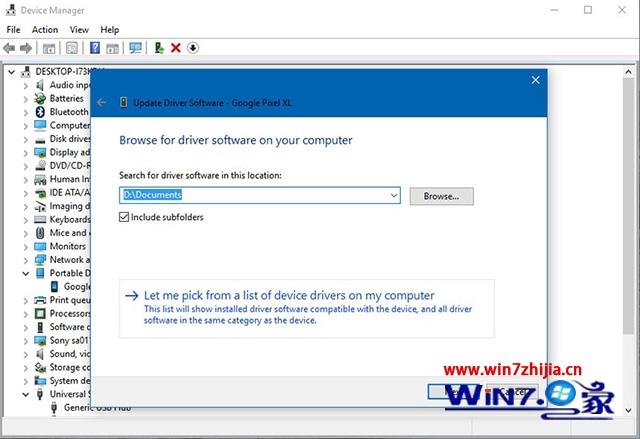This screenshot has width=640, height=439.
Task: Click the Universal Serial Bus icon
Action: (x=40, y=394)
